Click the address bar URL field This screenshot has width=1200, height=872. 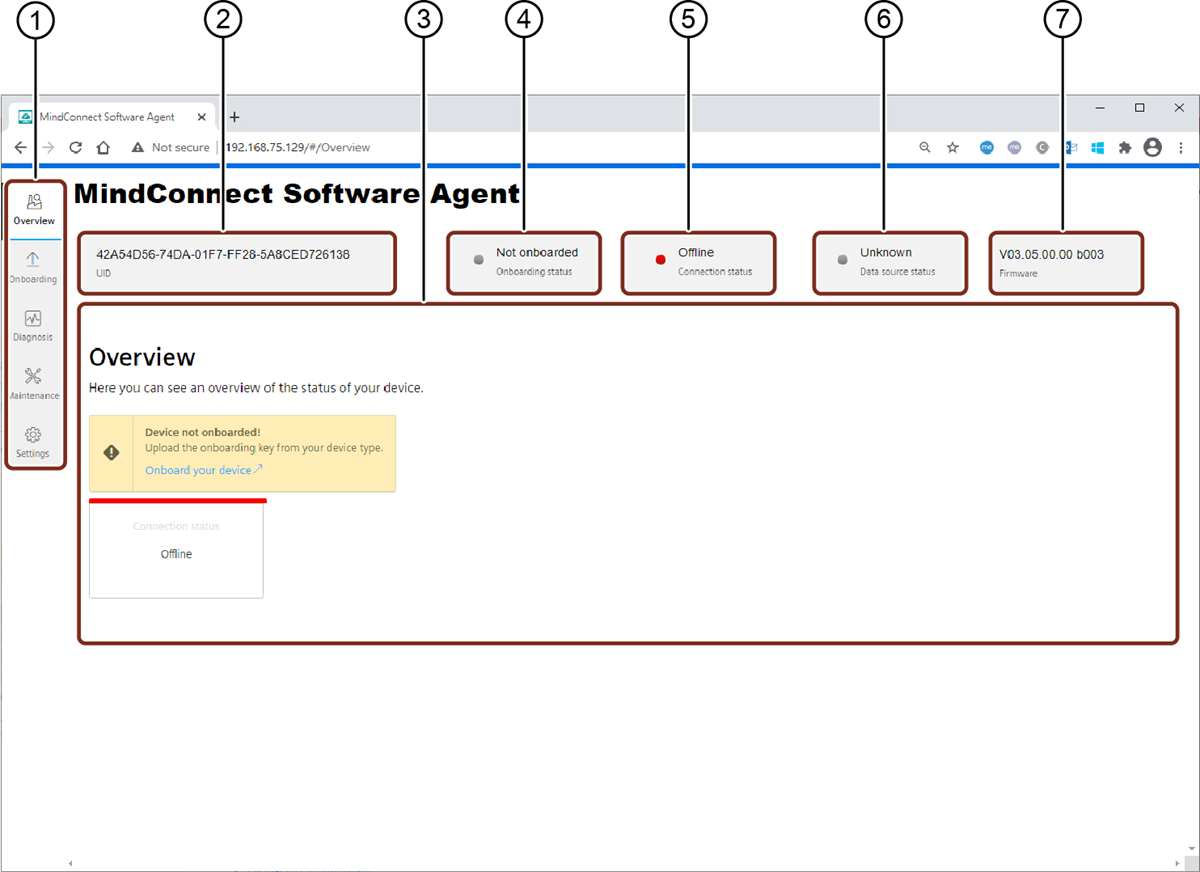pos(297,147)
